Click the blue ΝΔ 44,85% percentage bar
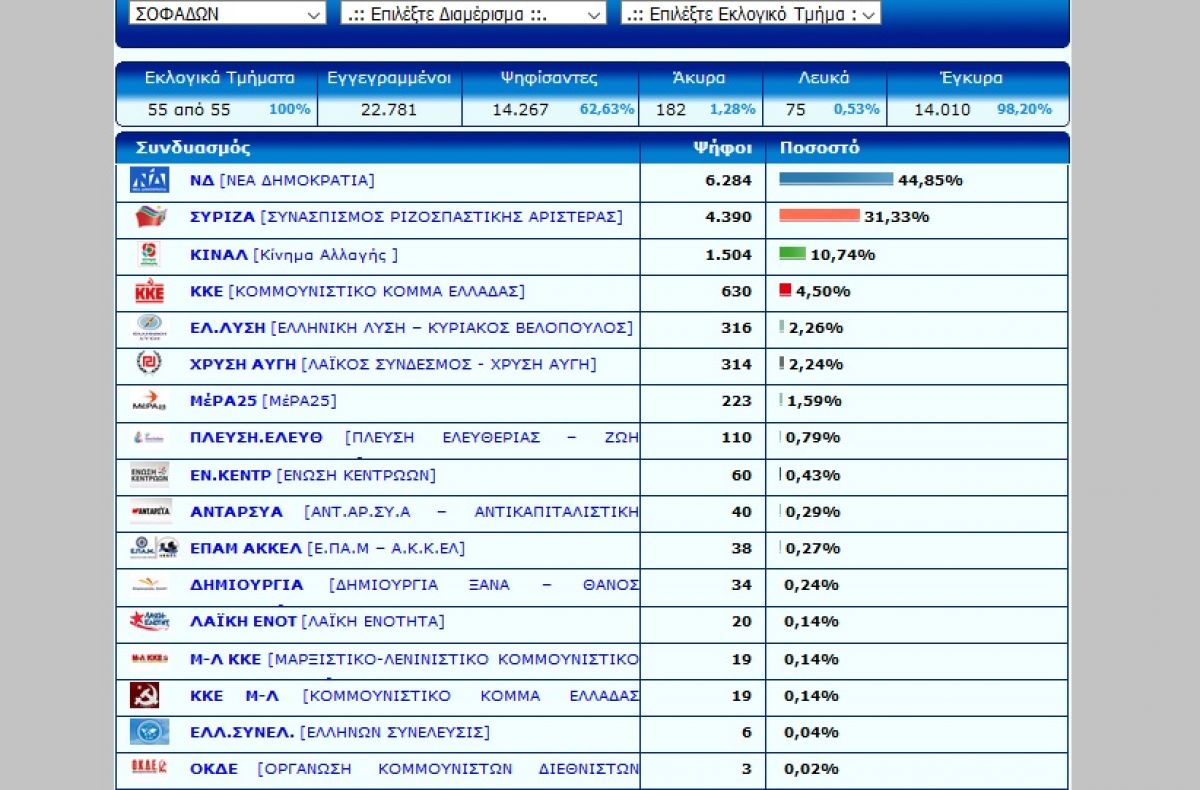 pos(836,179)
